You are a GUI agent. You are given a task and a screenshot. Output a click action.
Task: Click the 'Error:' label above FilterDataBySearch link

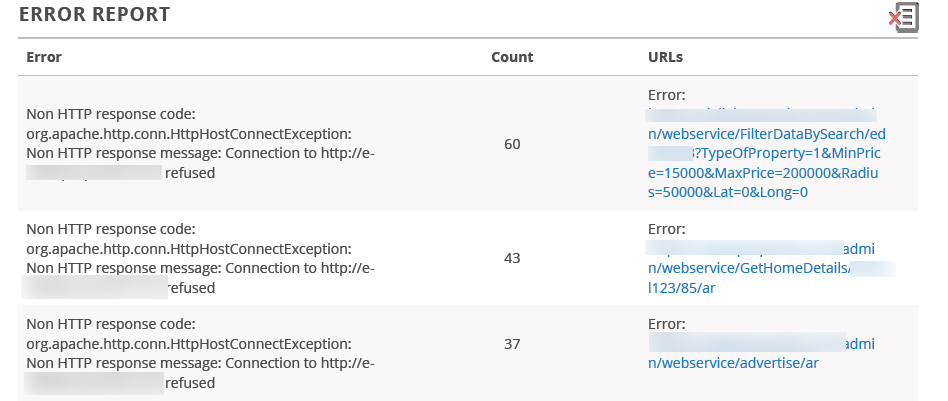point(667,95)
